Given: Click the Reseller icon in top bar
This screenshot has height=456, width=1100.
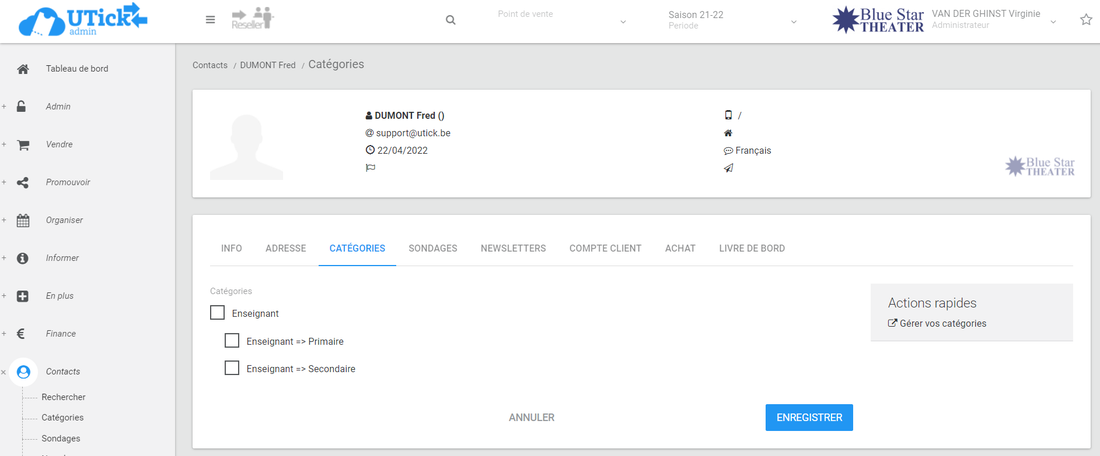Looking at the screenshot, I should coord(252,19).
